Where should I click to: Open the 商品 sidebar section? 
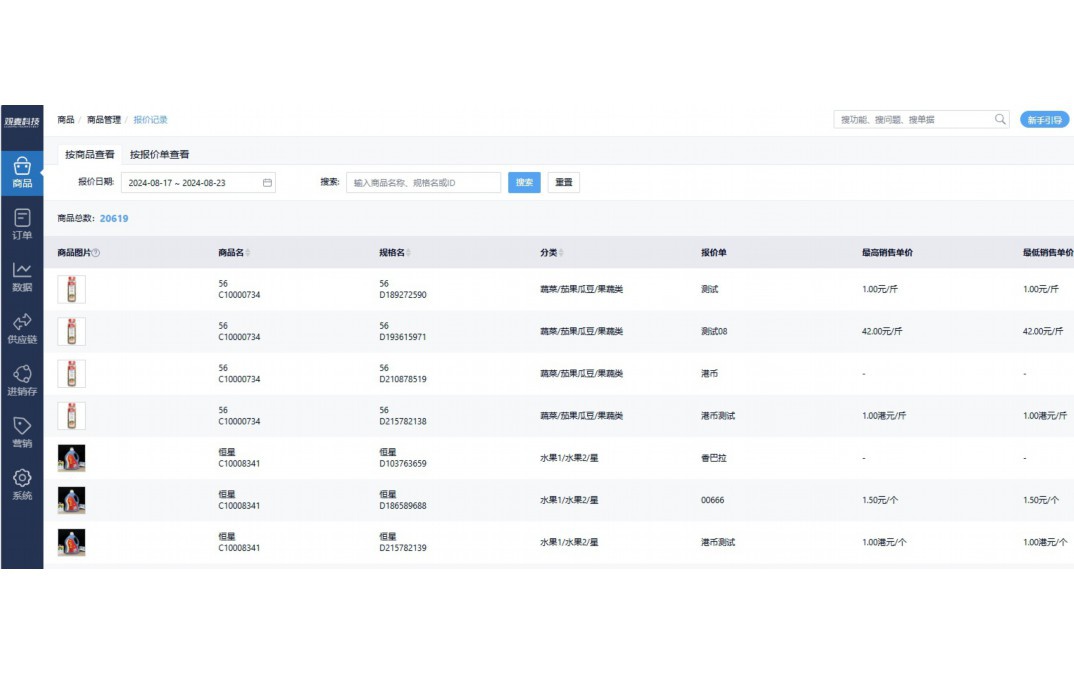pos(22,173)
